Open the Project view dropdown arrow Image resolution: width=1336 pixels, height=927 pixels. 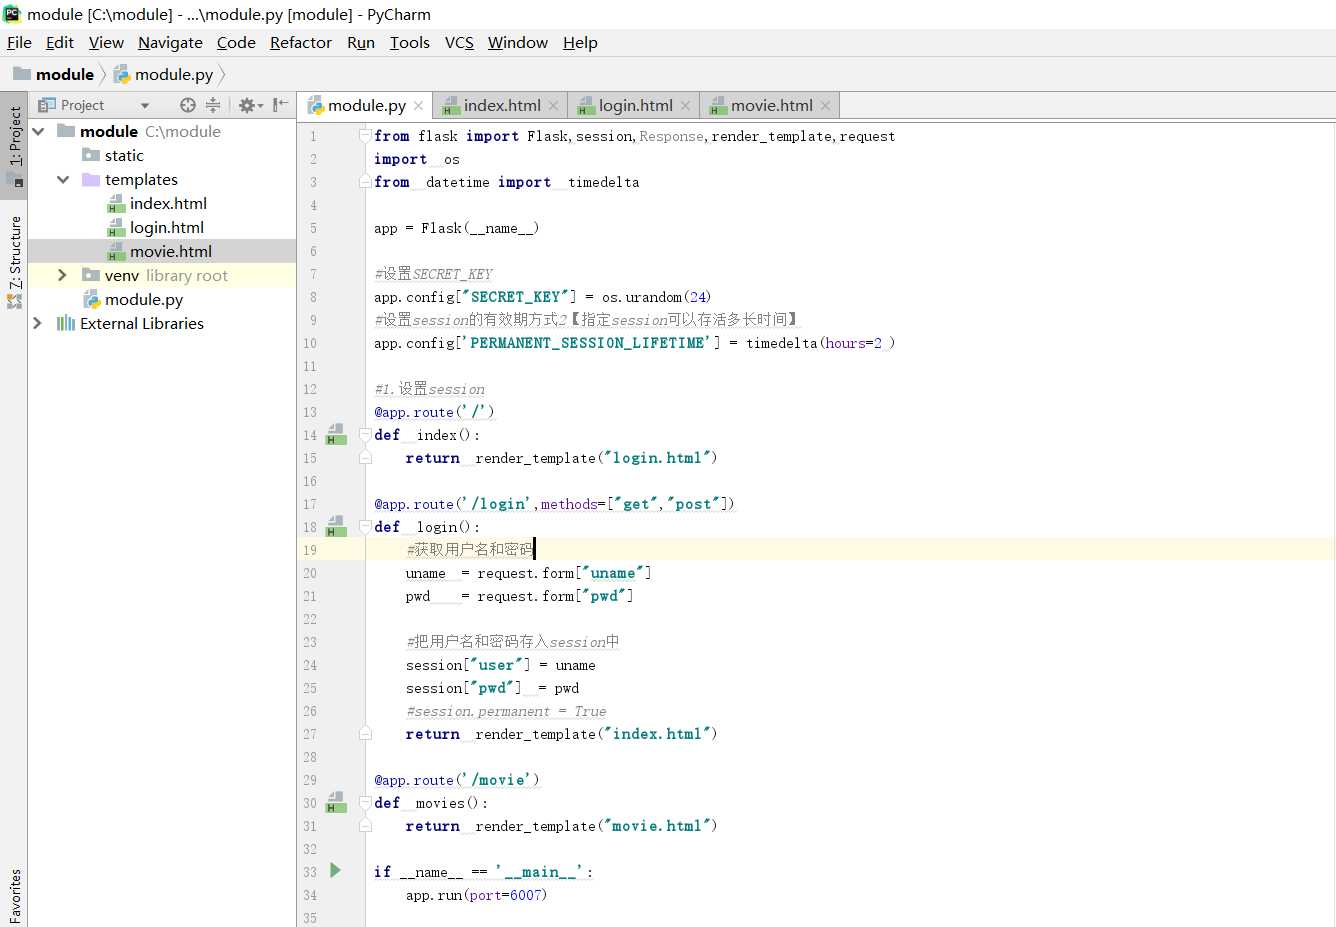(145, 105)
